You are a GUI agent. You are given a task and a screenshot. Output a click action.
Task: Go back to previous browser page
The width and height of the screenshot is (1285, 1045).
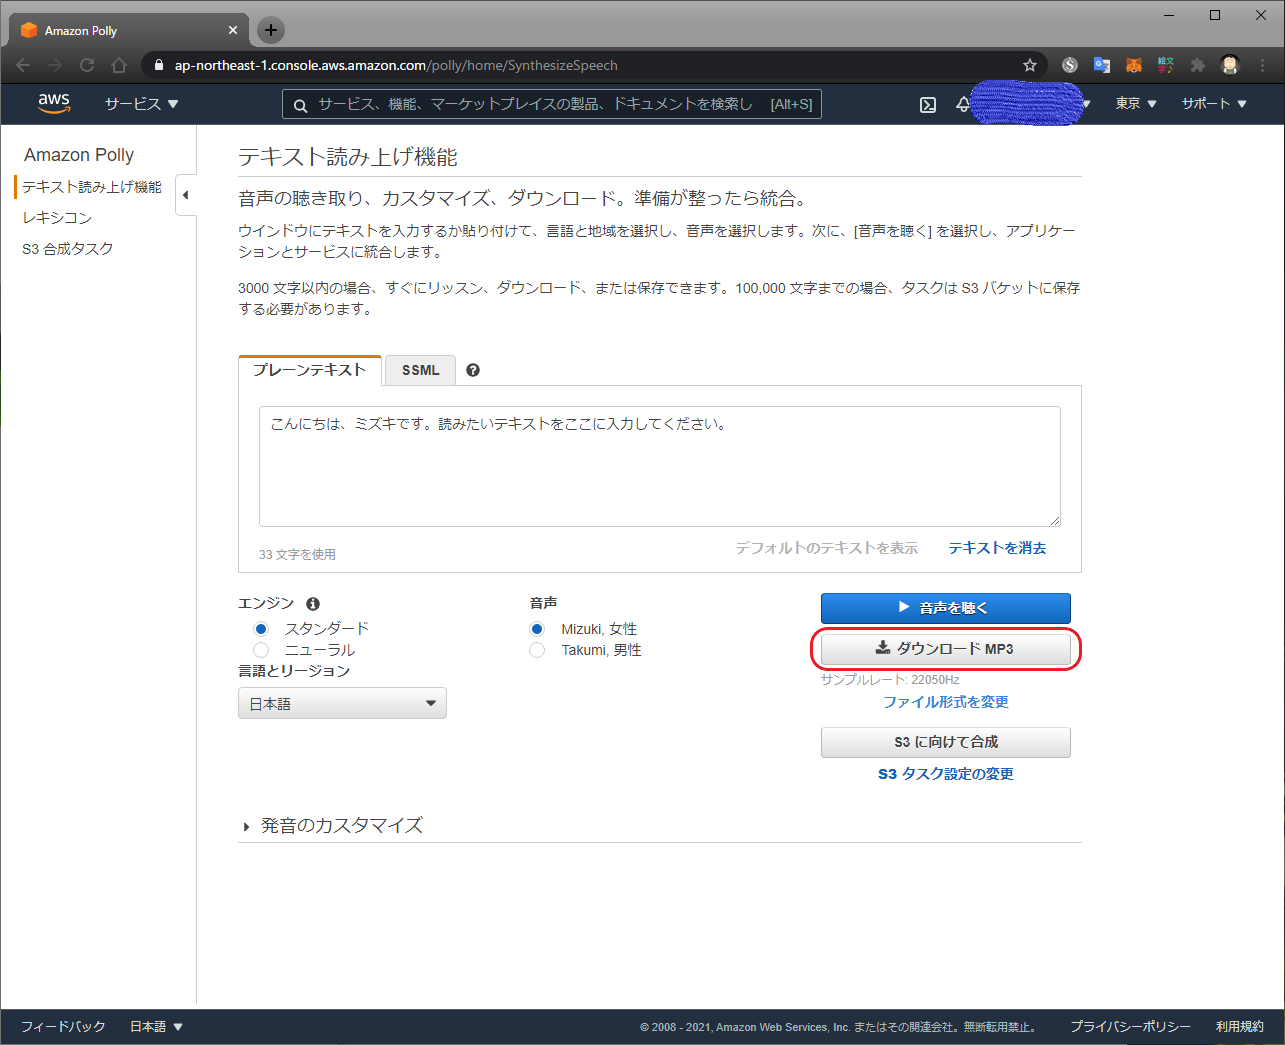tap(23, 65)
